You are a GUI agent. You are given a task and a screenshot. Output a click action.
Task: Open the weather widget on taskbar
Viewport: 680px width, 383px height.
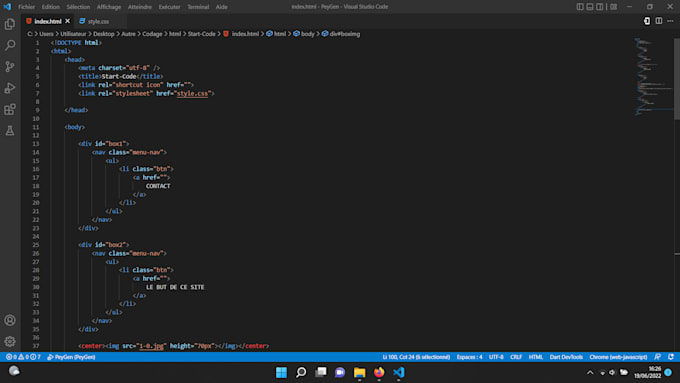[x=14, y=371]
